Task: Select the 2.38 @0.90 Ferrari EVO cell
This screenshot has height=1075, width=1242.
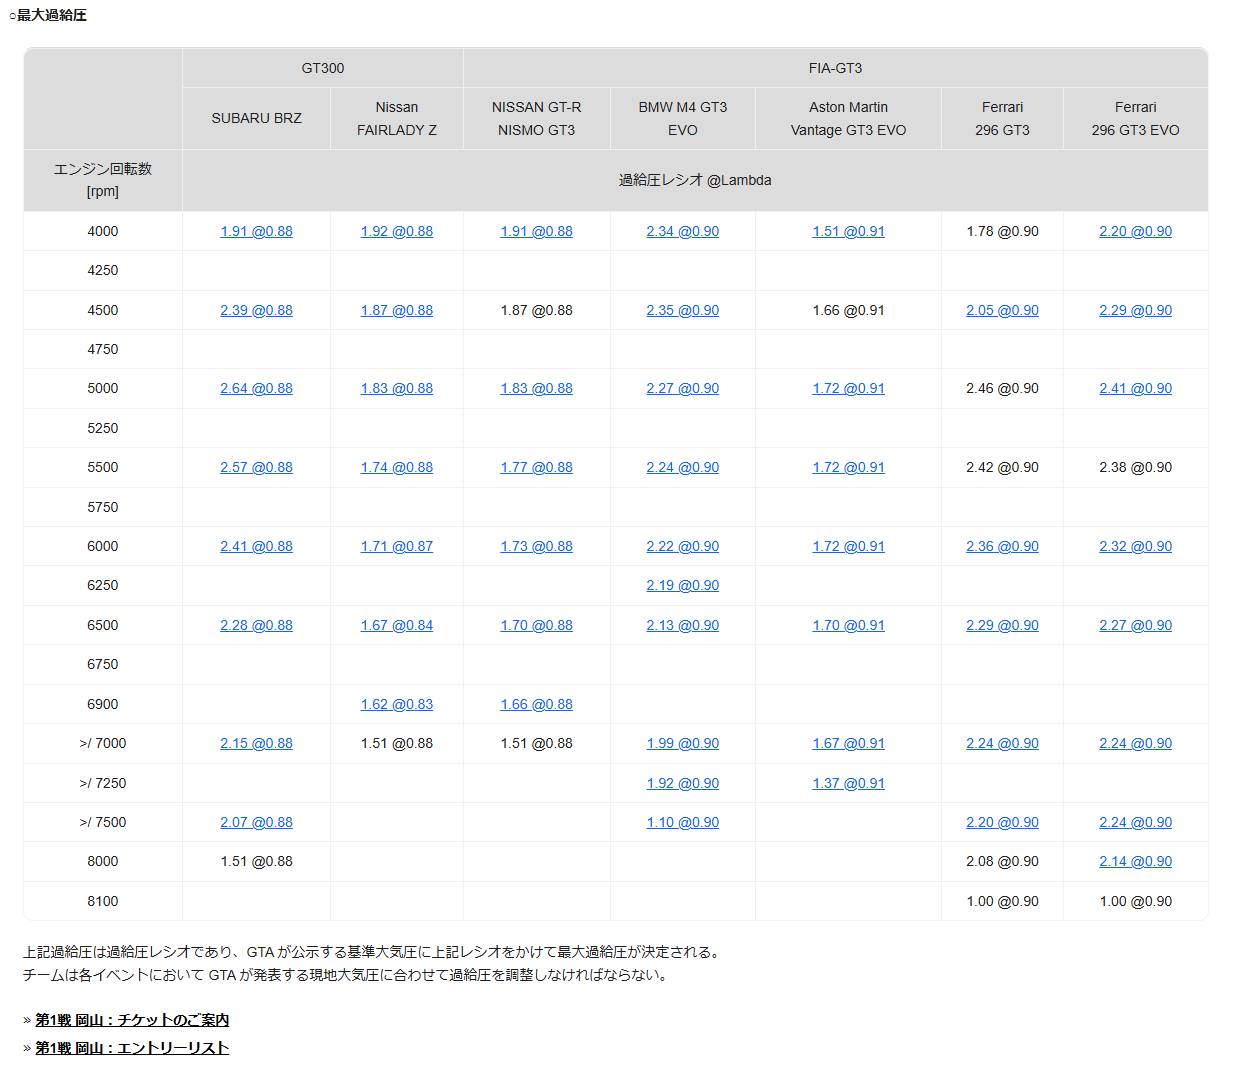Action: pos(1136,467)
